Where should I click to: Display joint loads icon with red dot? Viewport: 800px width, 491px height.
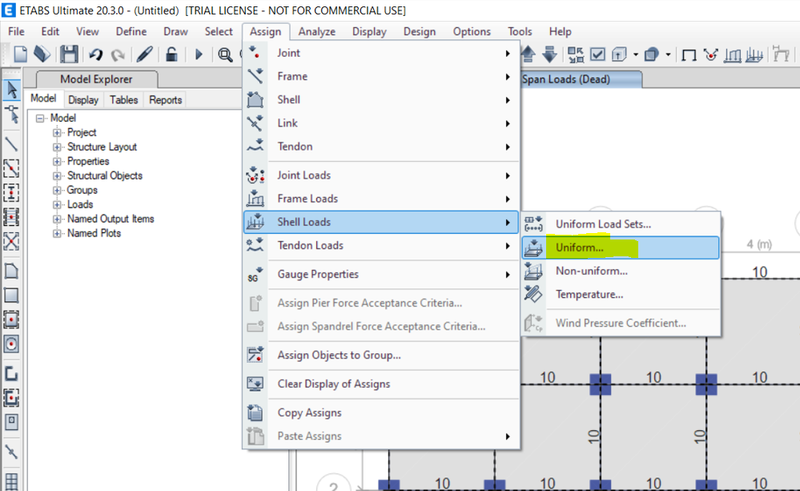click(x=710, y=54)
